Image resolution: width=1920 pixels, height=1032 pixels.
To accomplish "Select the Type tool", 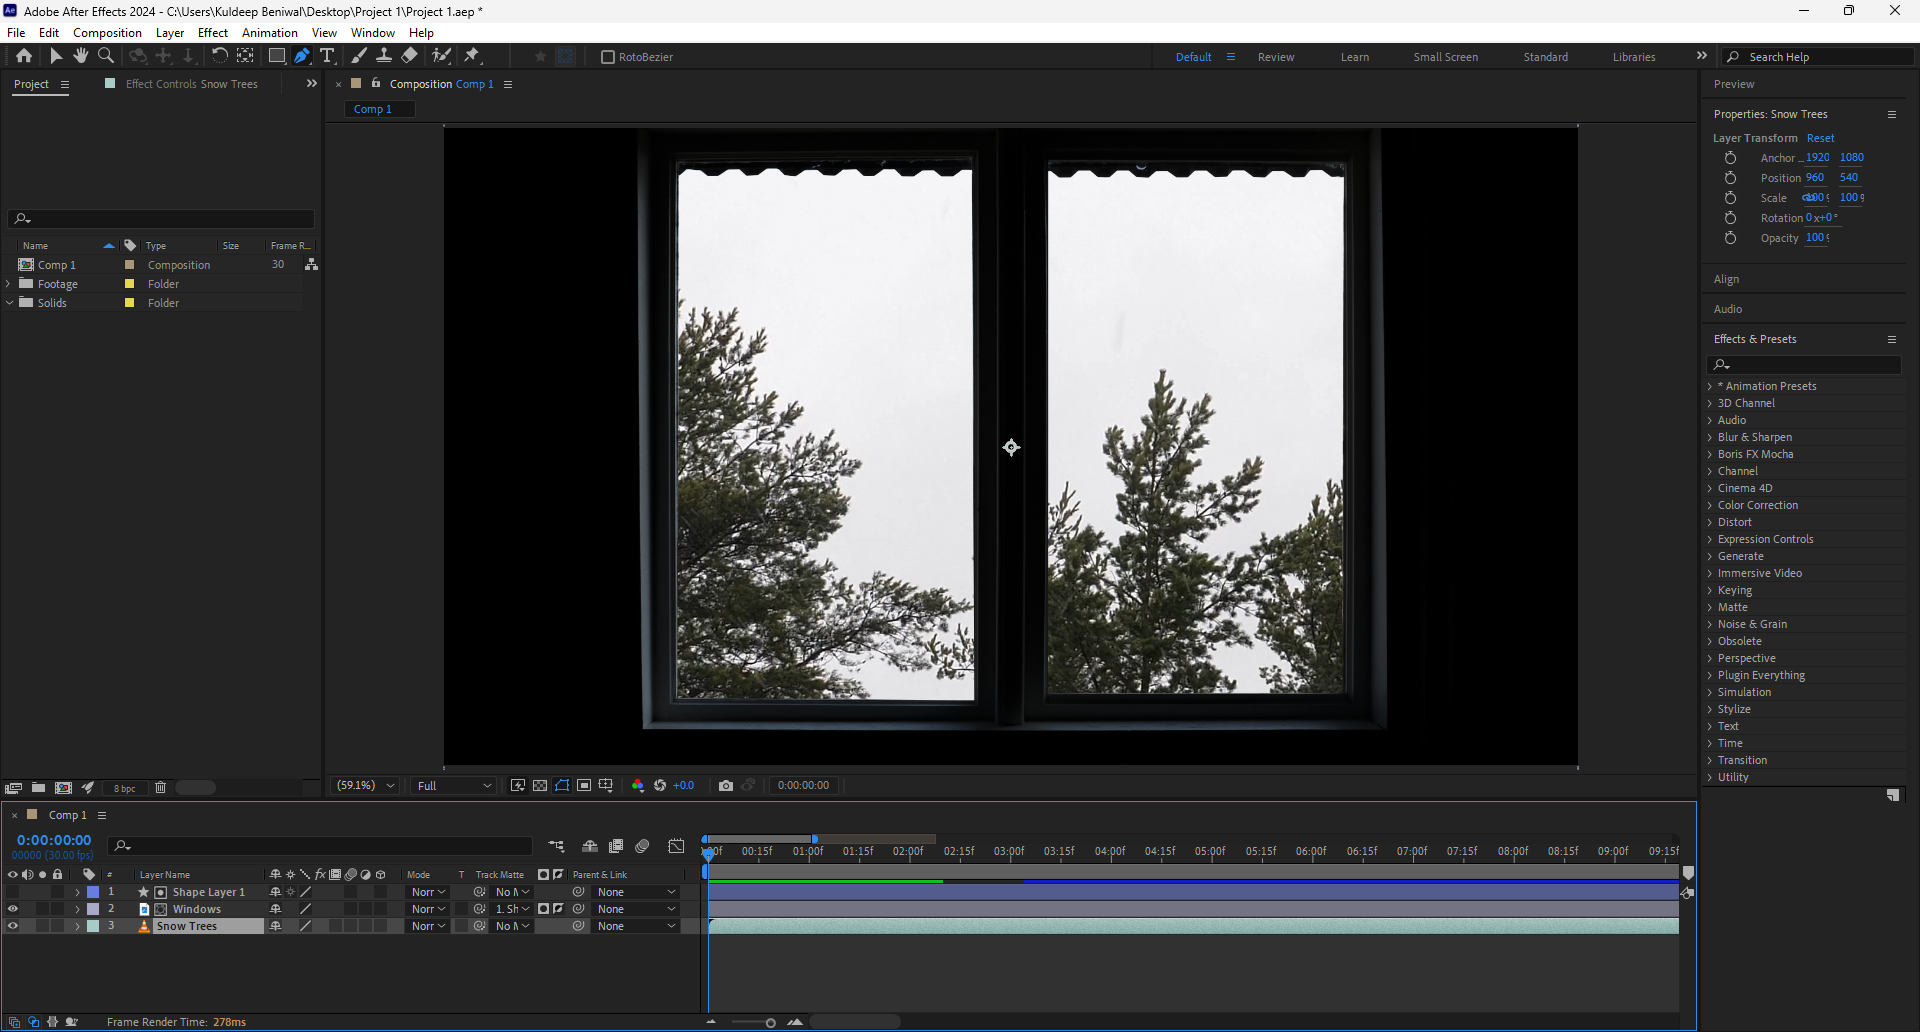I will pyautogui.click(x=327, y=56).
